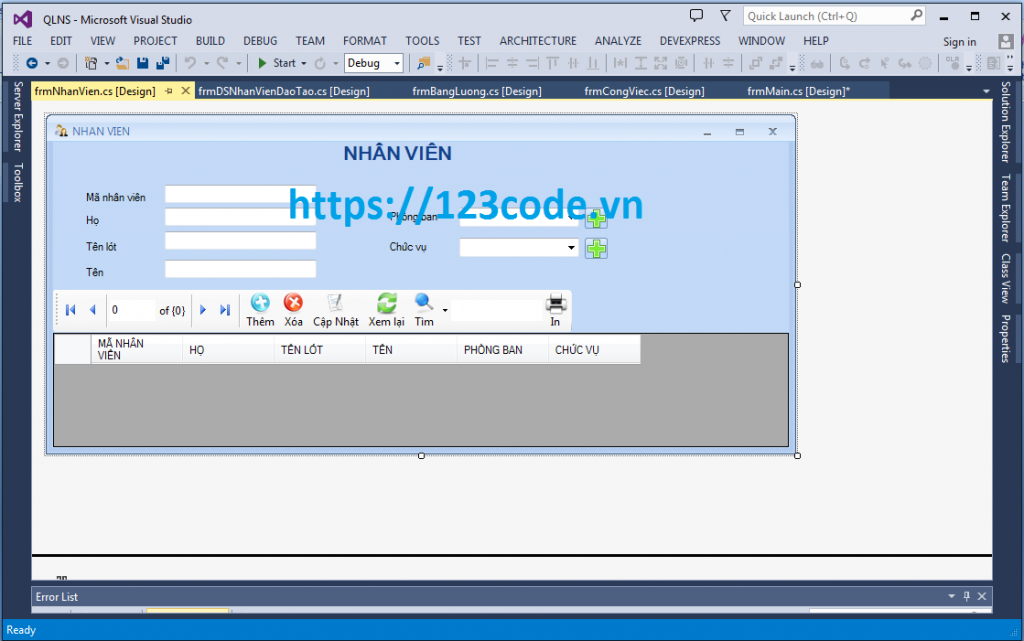Screen dimensions: 1024x641
Task: Open the Chức vụ dropdown
Action: 570,247
